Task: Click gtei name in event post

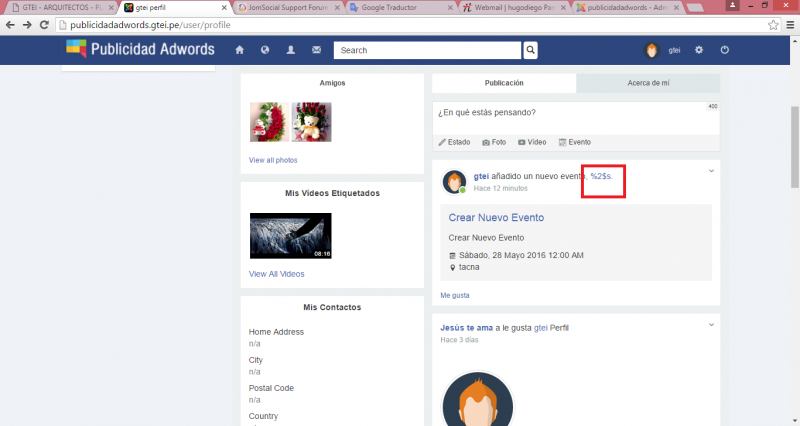Action: coord(481,176)
